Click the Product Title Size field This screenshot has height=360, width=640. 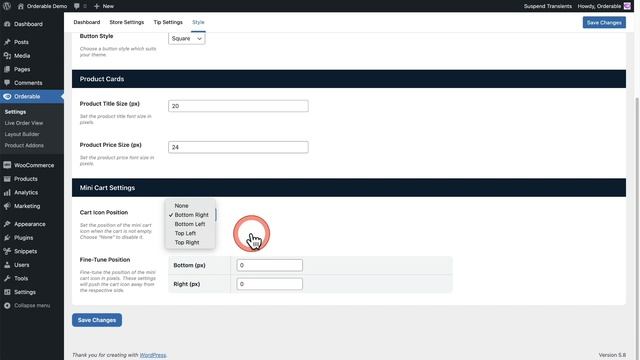click(x=238, y=106)
